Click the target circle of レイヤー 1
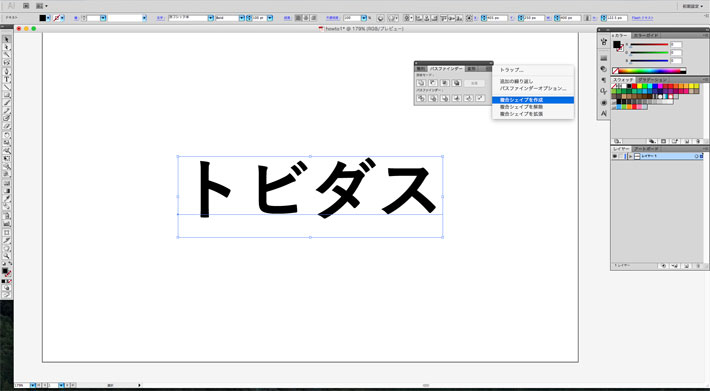710x391 pixels. (x=696, y=156)
